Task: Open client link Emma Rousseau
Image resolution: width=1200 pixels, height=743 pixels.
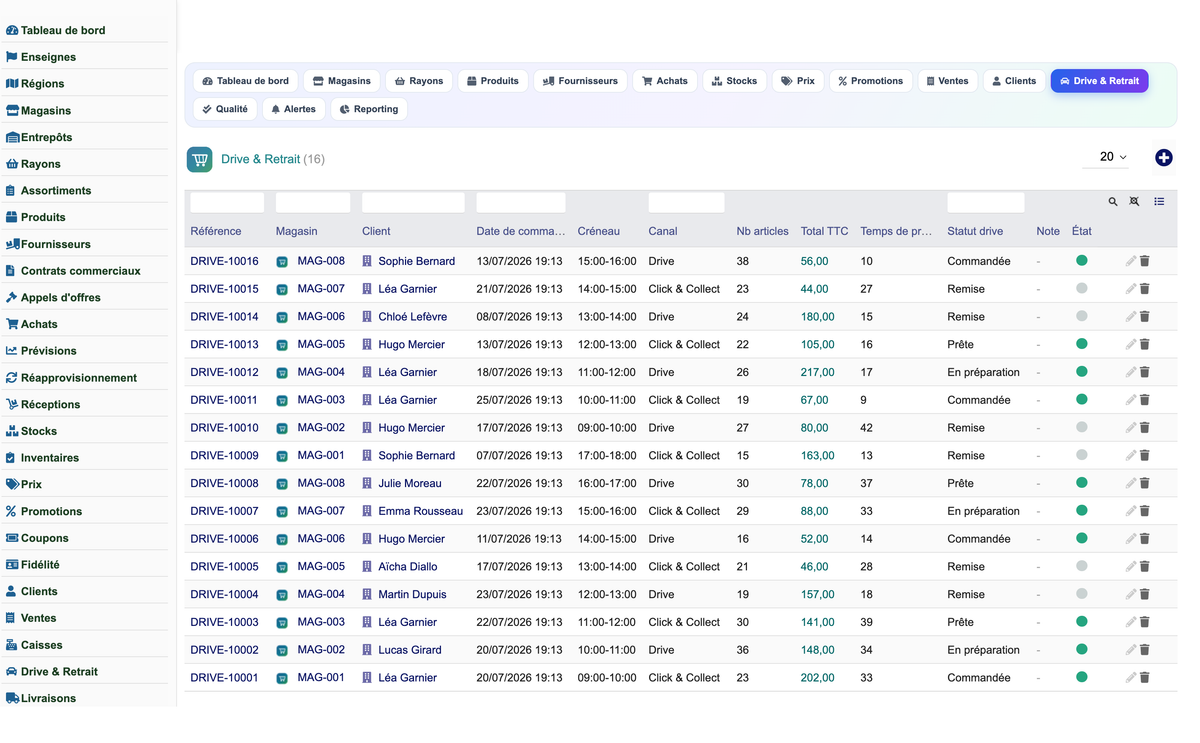Action: click(x=420, y=511)
